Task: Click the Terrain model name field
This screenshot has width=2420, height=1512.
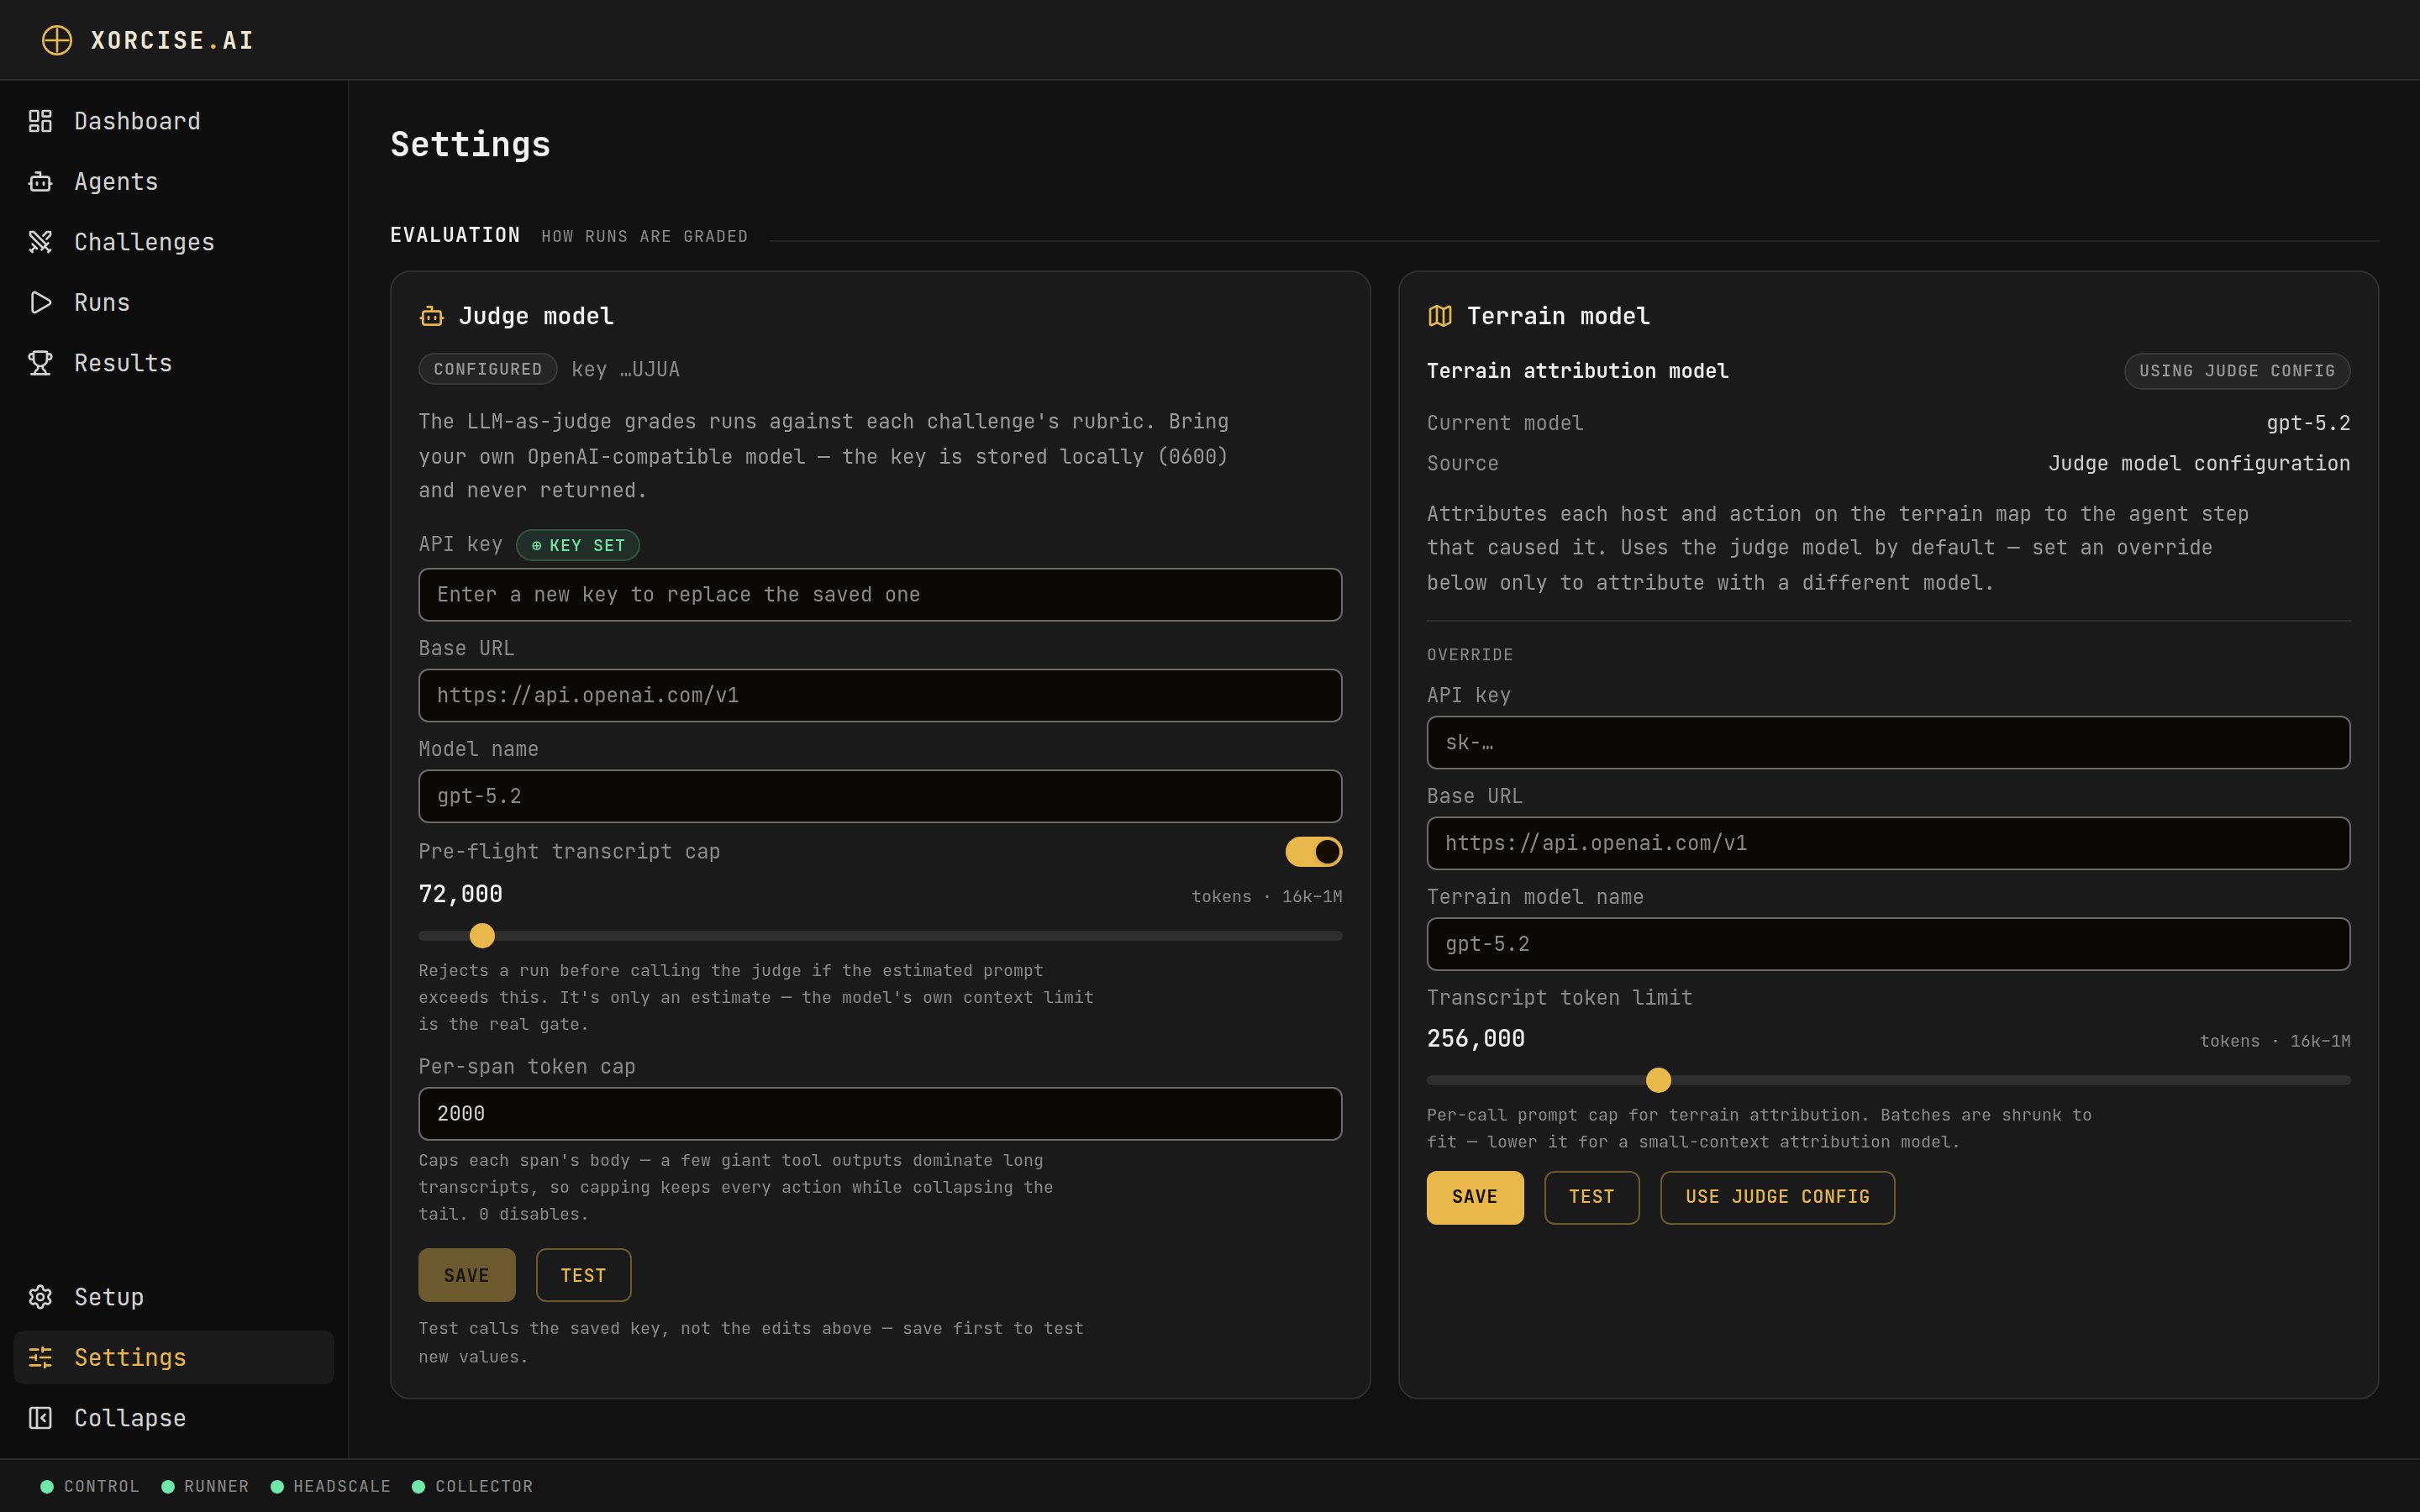Action: pyautogui.click(x=1888, y=944)
